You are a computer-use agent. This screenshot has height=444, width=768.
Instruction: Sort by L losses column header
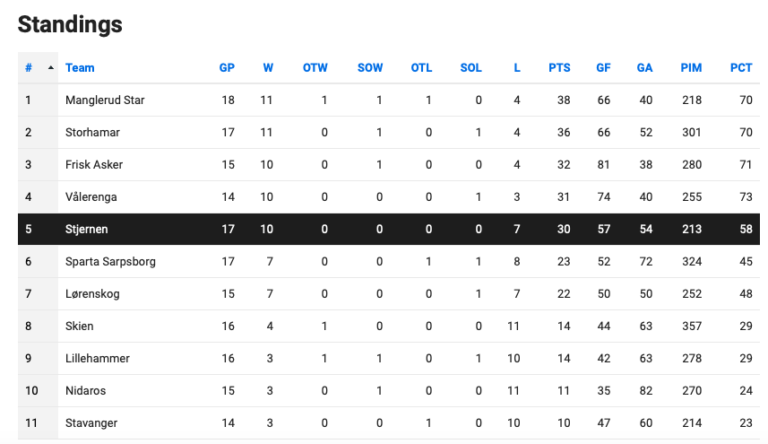[x=517, y=68]
